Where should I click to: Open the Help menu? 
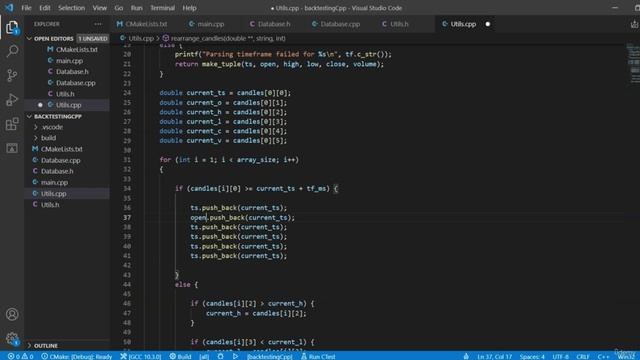click(x=189, y=8)
